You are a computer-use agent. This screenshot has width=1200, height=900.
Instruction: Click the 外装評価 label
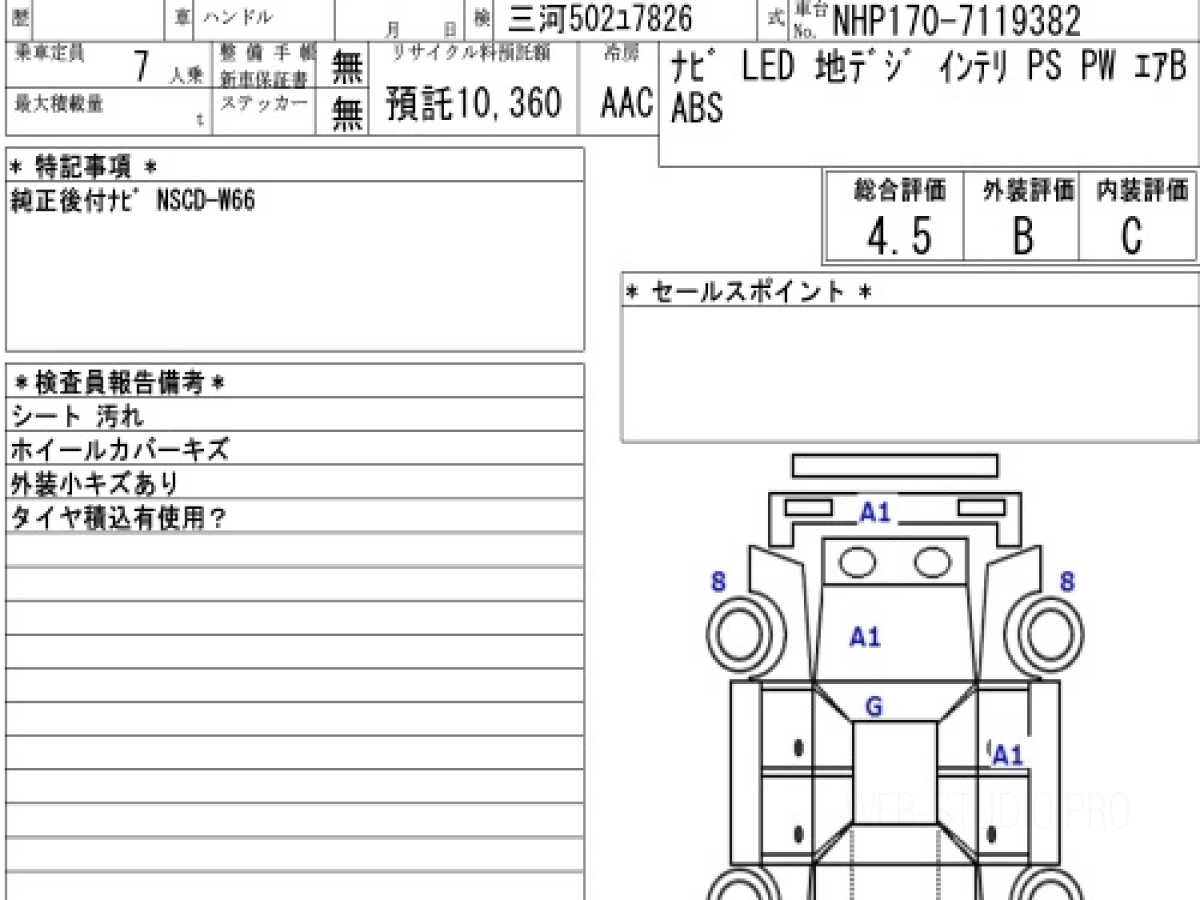[1028, 189]
